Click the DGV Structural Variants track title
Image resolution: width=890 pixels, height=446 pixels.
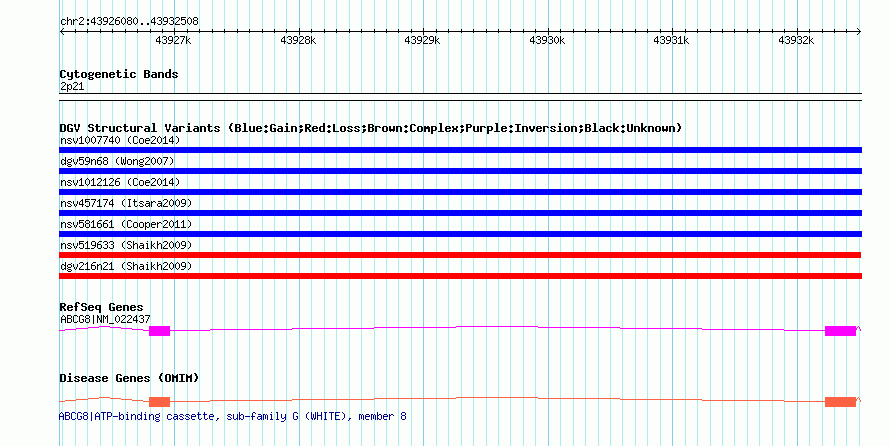pyautogui.click(x=371, y=128)
